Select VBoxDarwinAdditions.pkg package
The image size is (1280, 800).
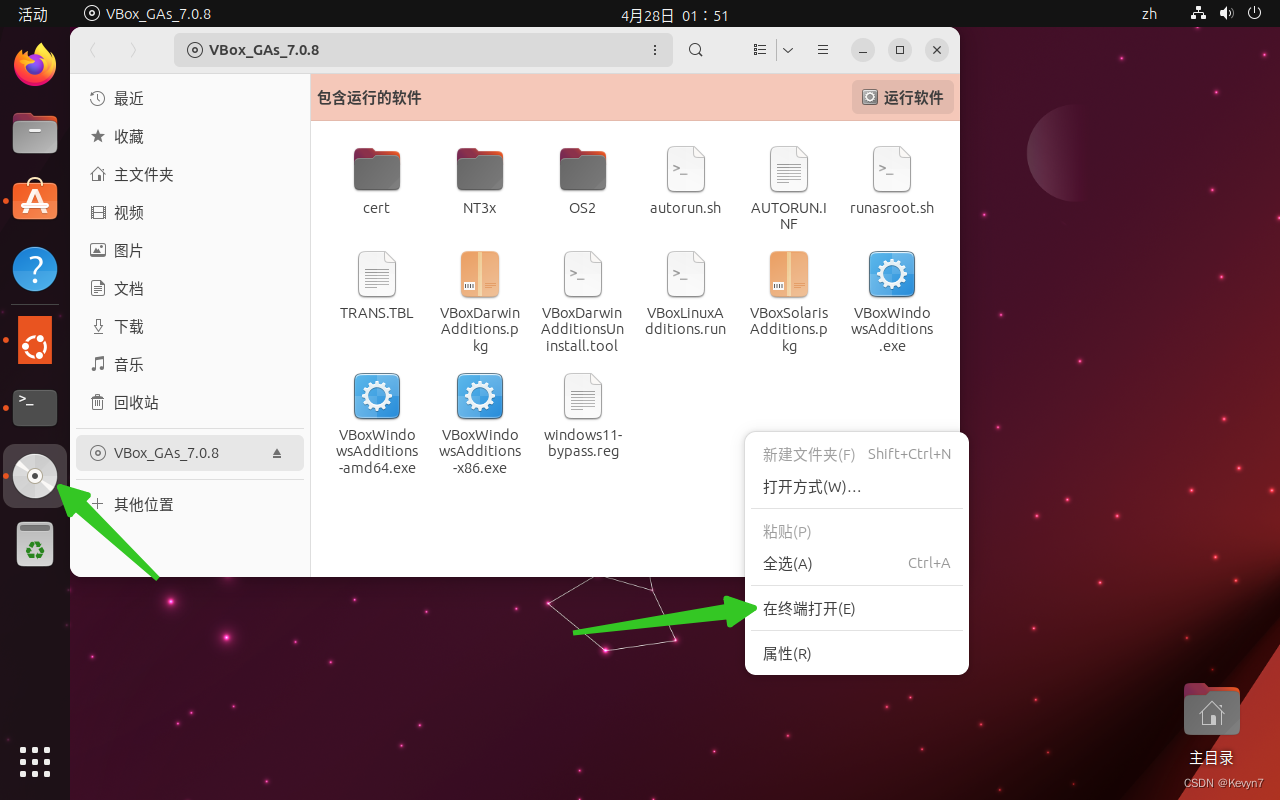(x=480, y=302)
